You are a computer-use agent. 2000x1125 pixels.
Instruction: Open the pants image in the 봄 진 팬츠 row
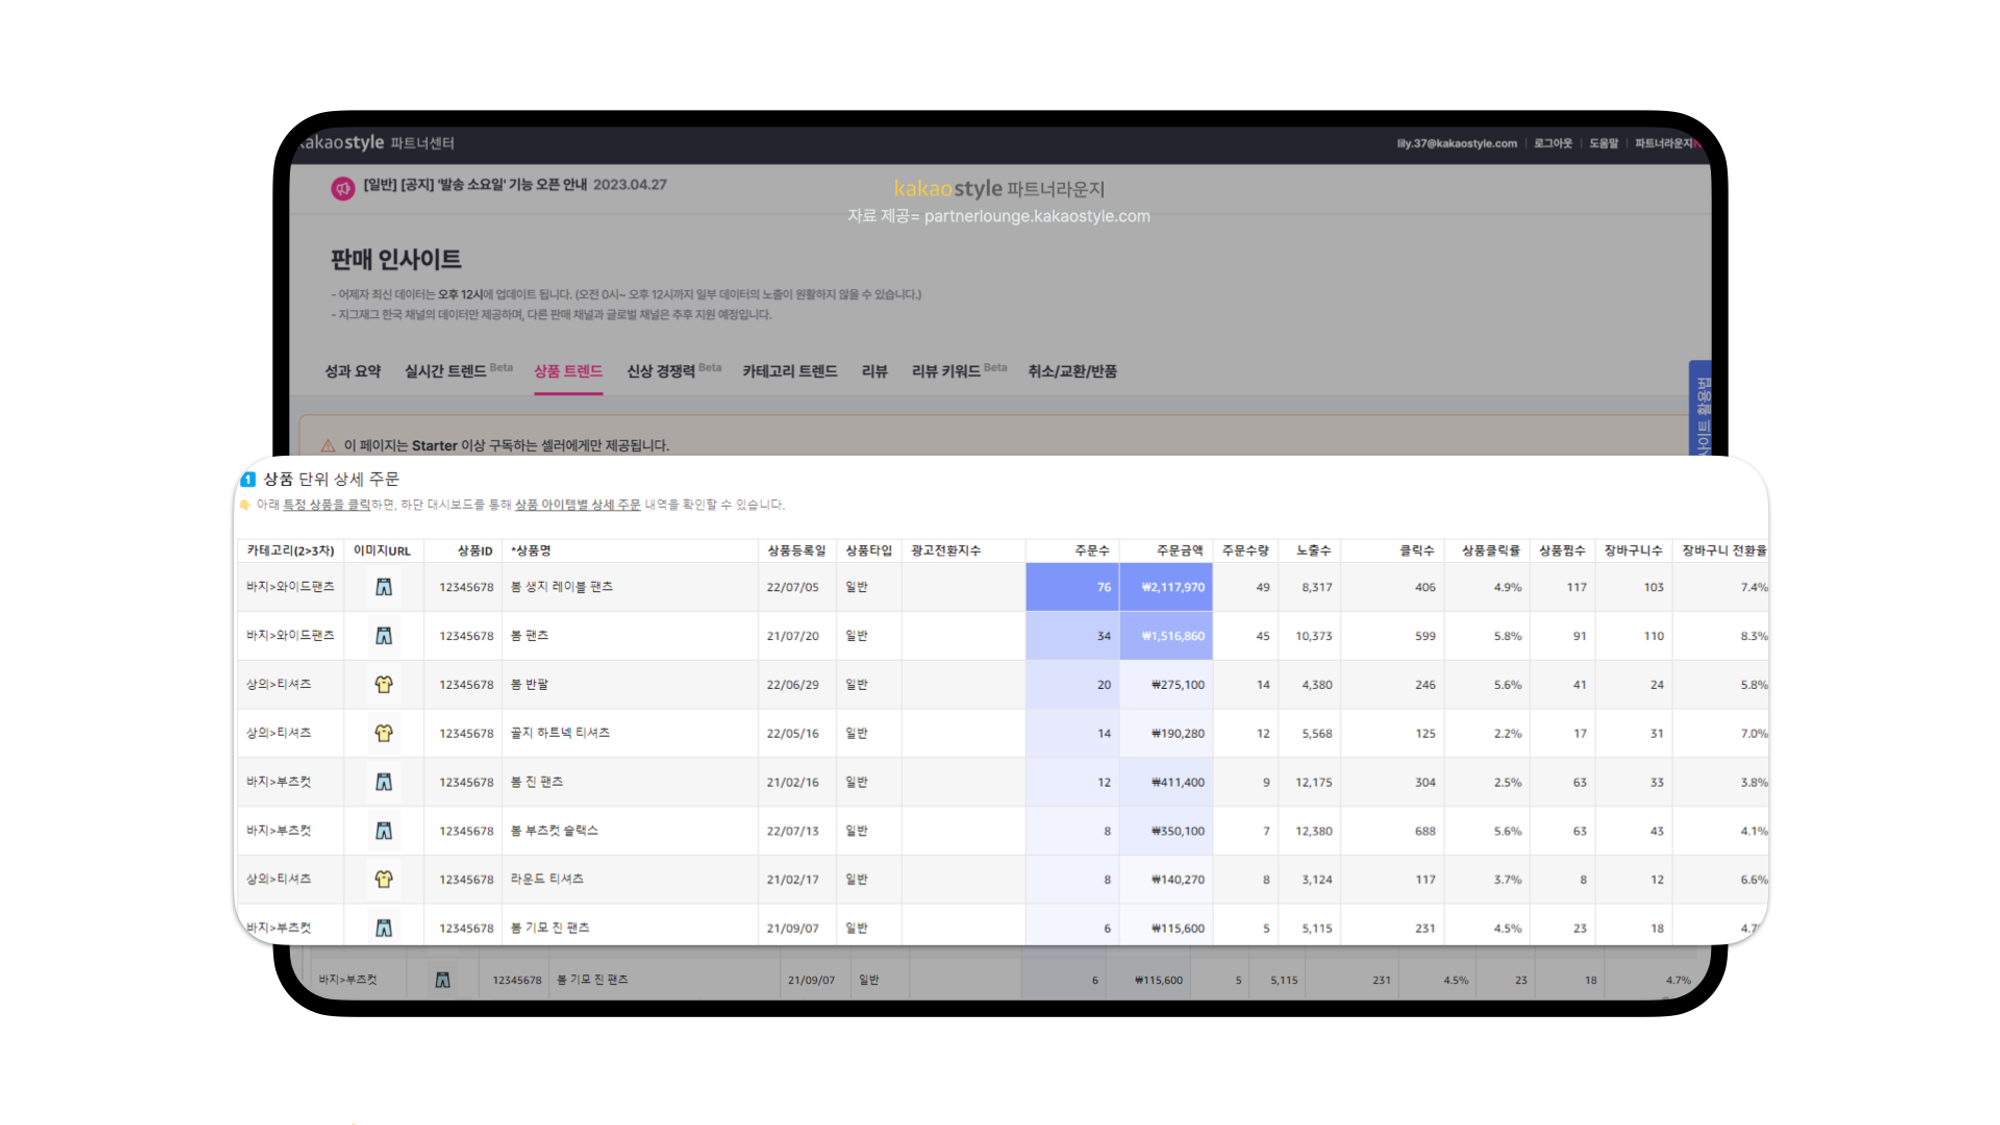click(x=384, y=782)
